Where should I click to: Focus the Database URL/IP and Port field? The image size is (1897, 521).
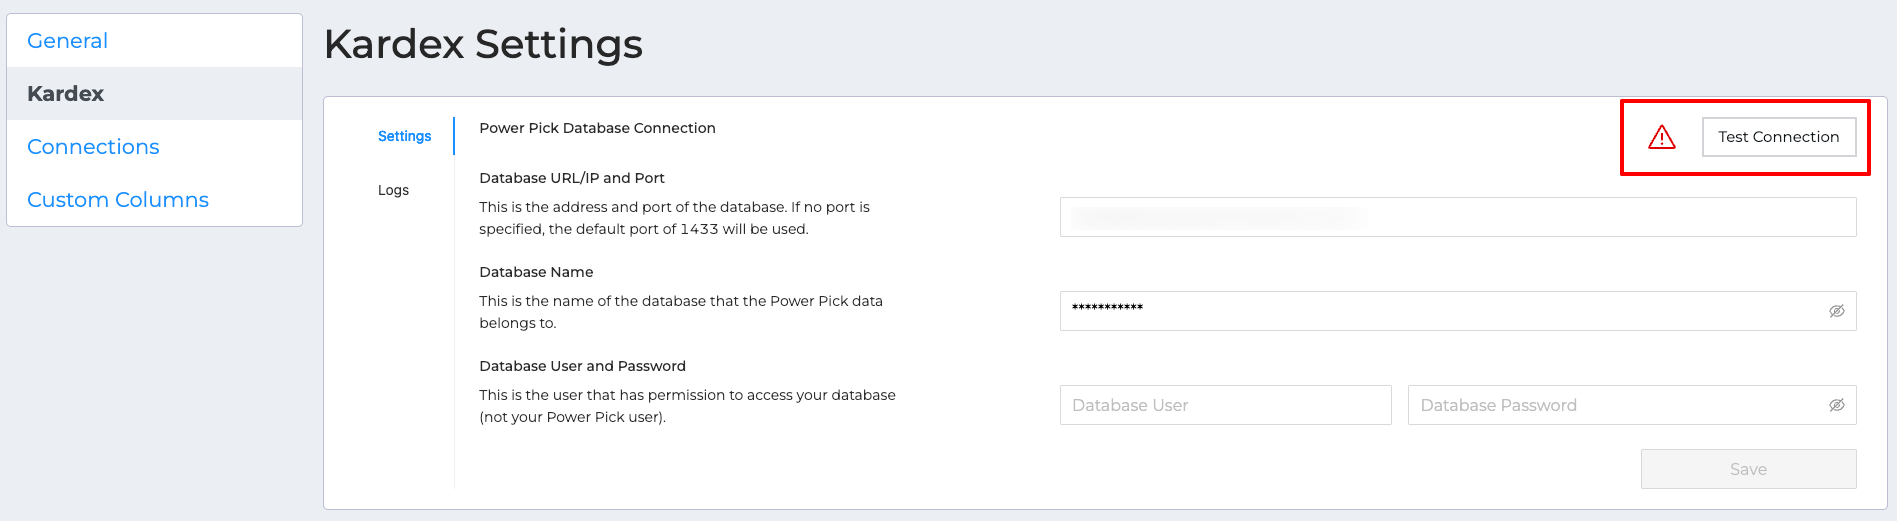coord(1458,217)
